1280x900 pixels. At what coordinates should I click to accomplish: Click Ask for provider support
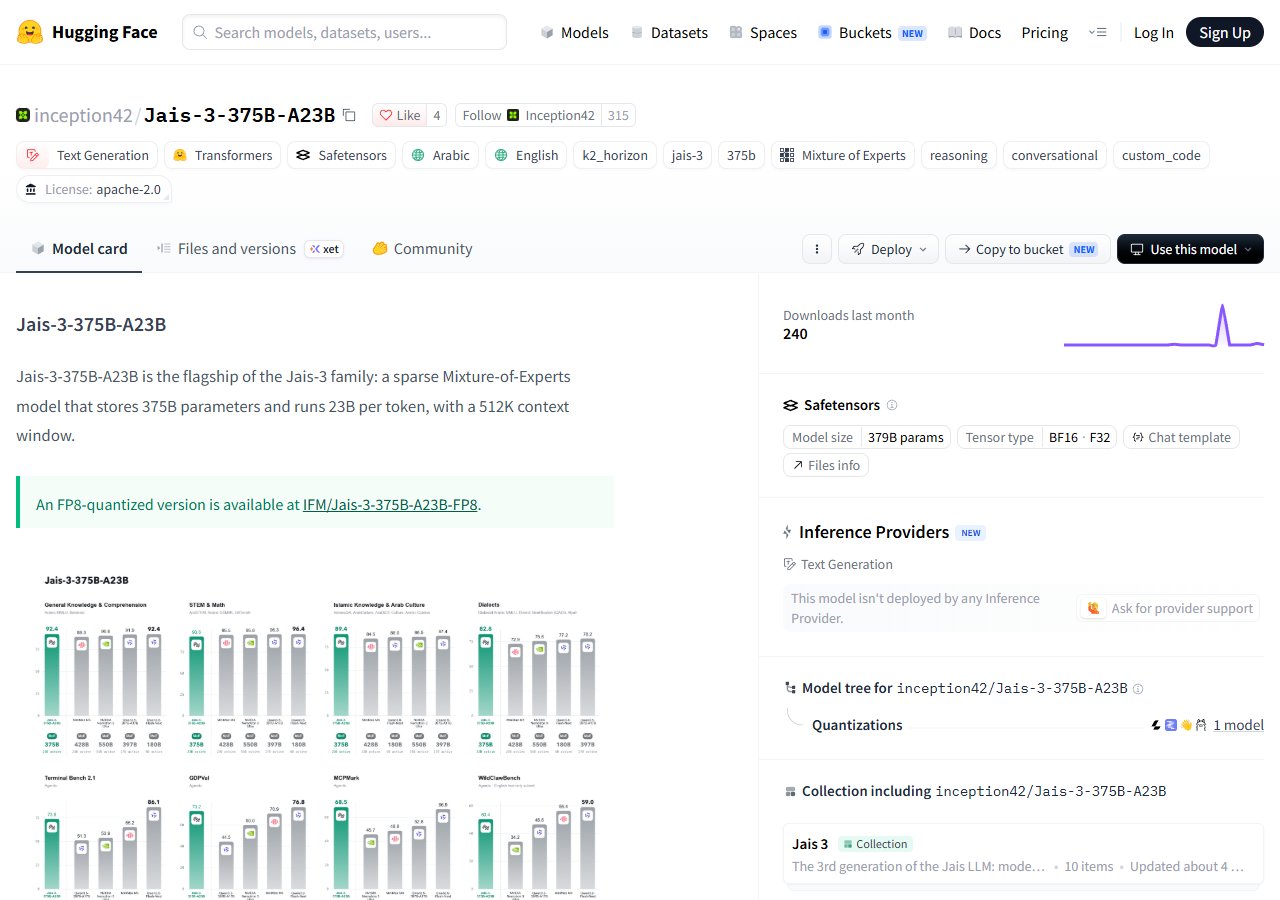pos(1169,608)
